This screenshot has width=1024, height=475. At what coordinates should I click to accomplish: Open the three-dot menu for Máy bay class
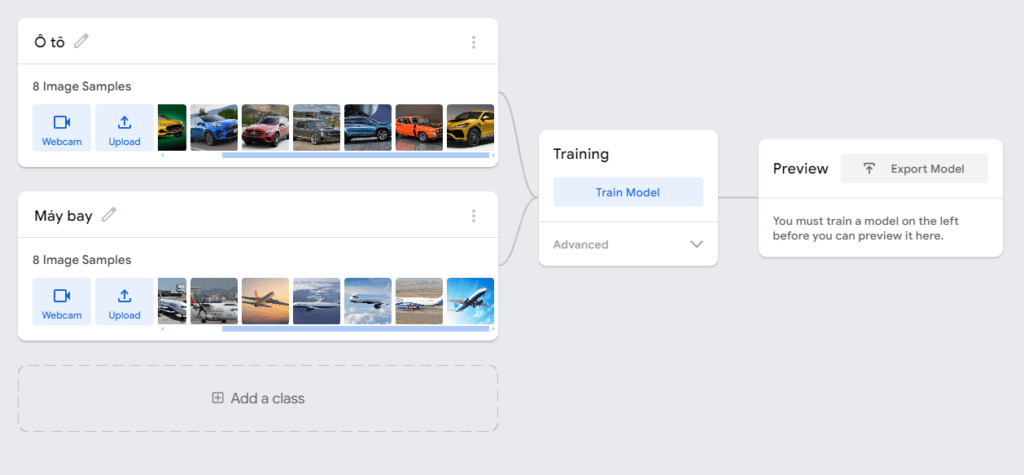tap(473, 216)
